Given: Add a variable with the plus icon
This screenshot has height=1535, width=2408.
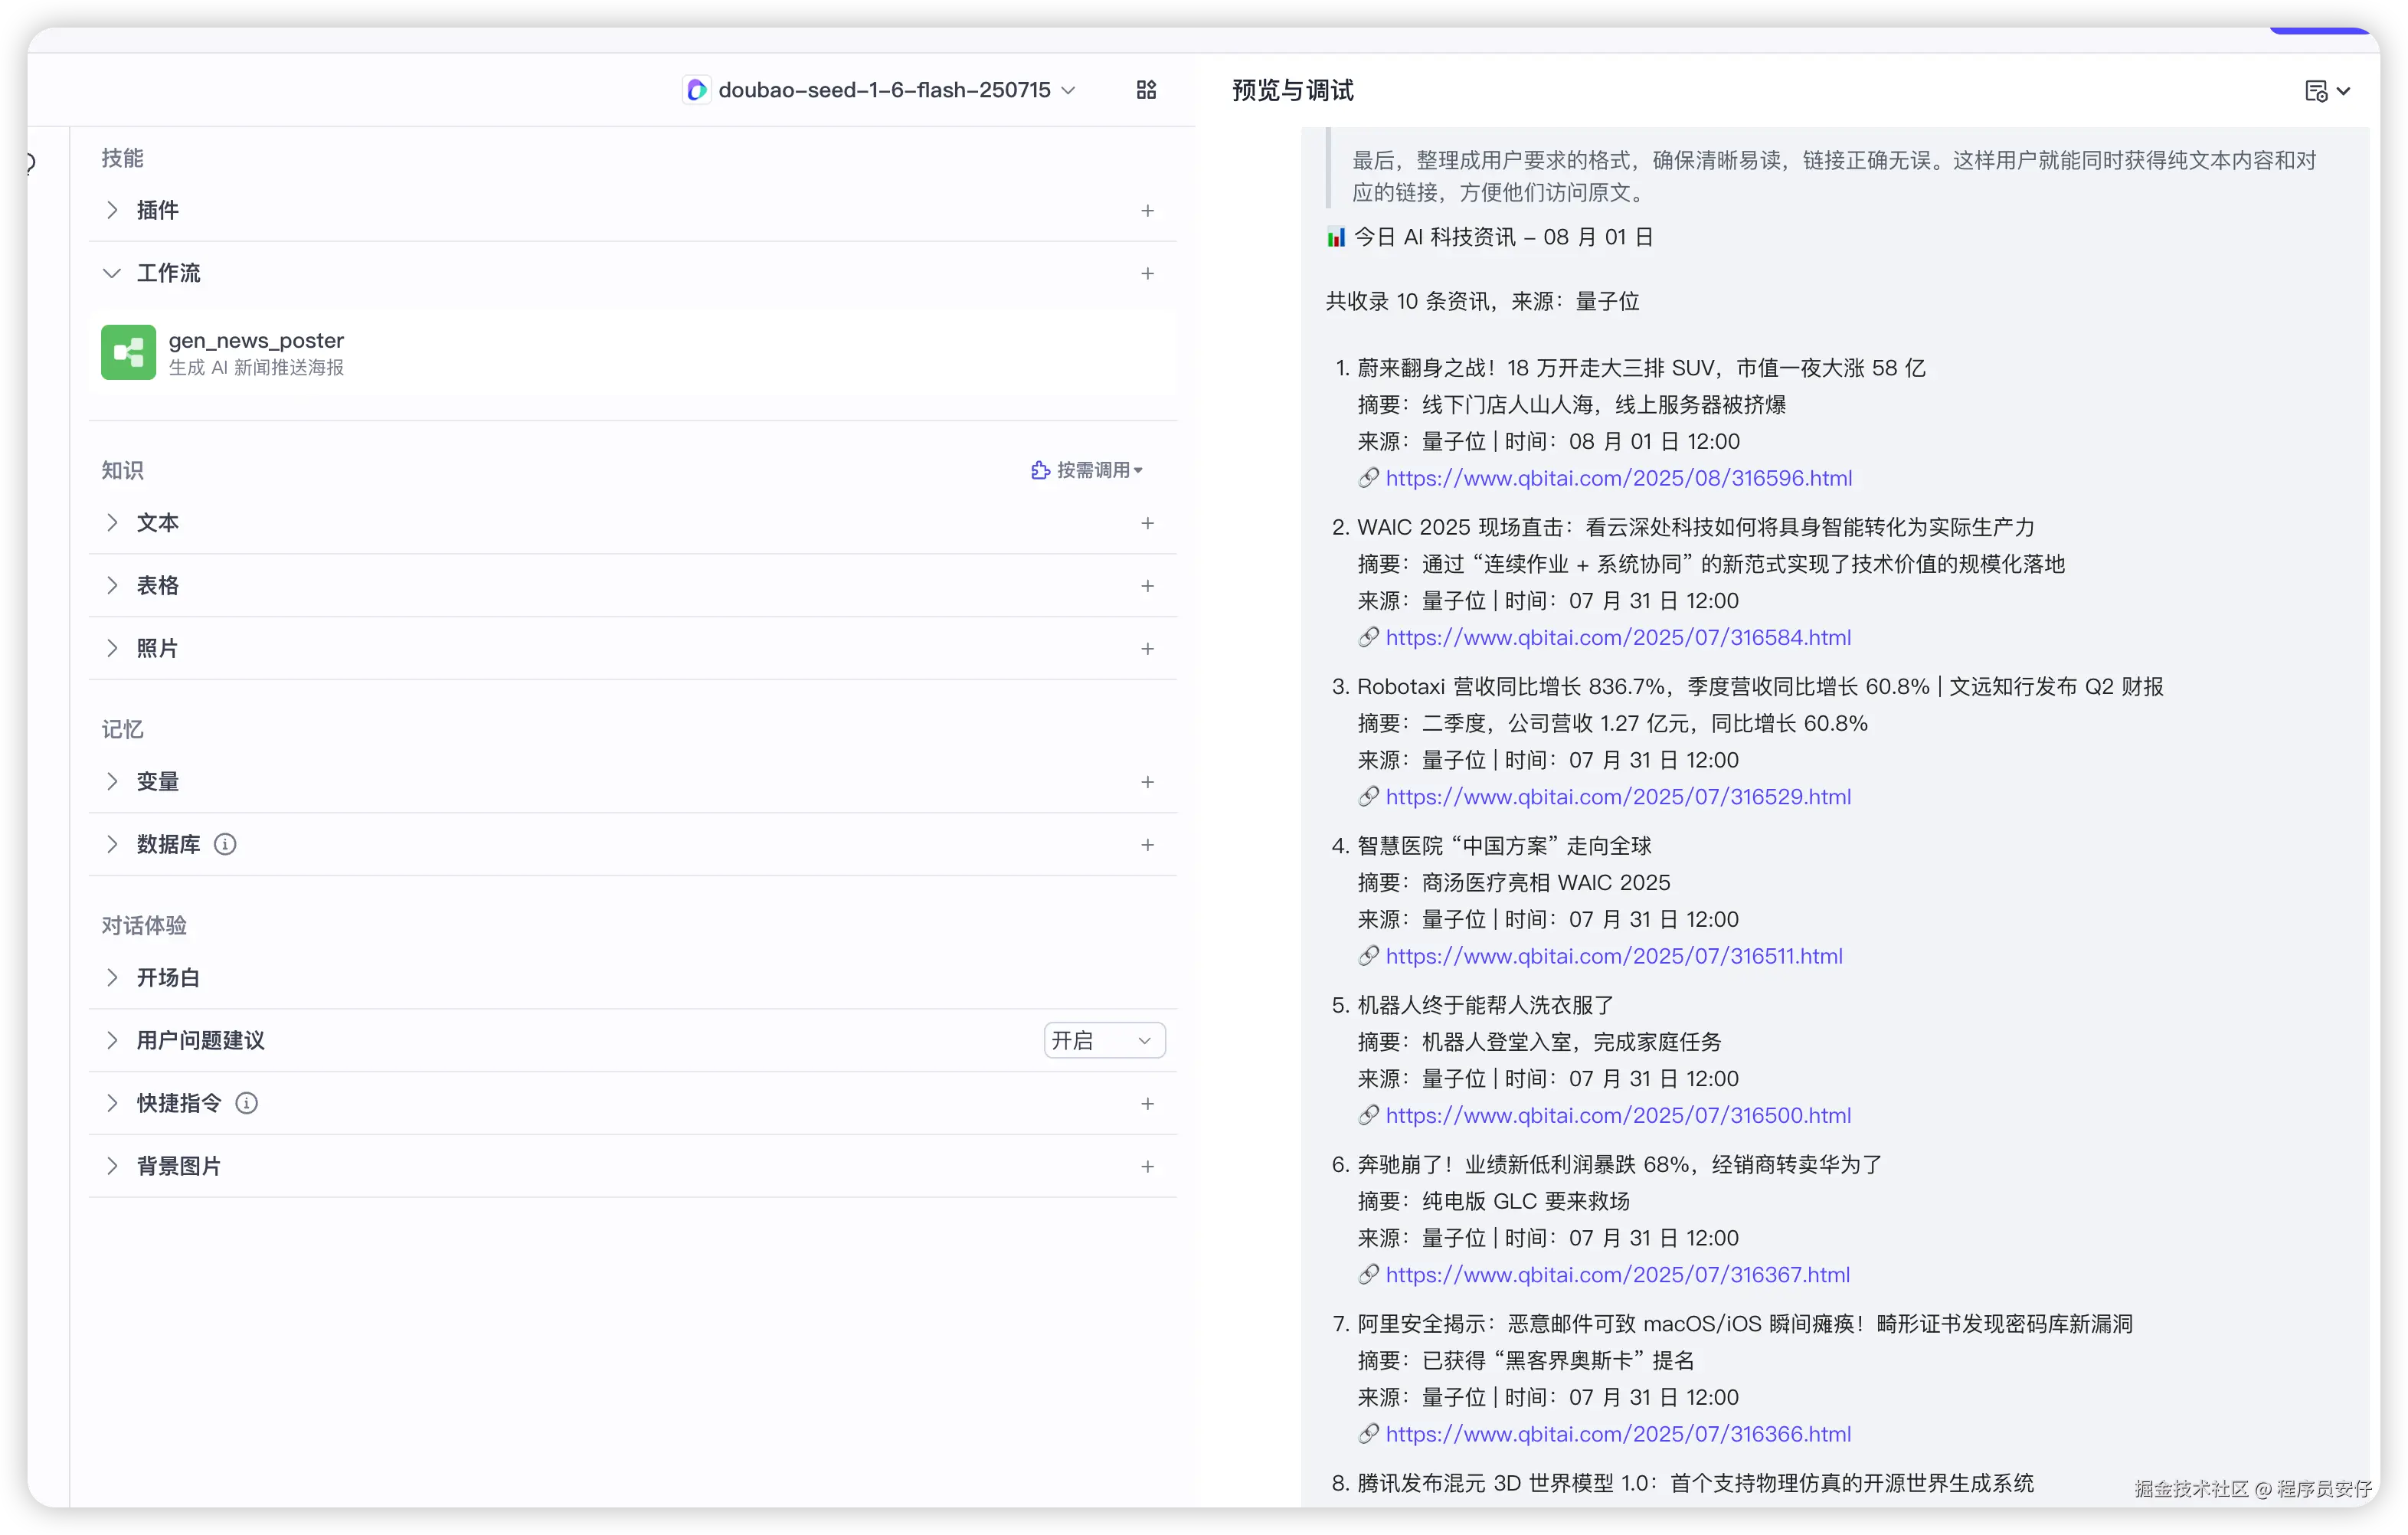Looking at the screenshot, I should point(1147,781).
